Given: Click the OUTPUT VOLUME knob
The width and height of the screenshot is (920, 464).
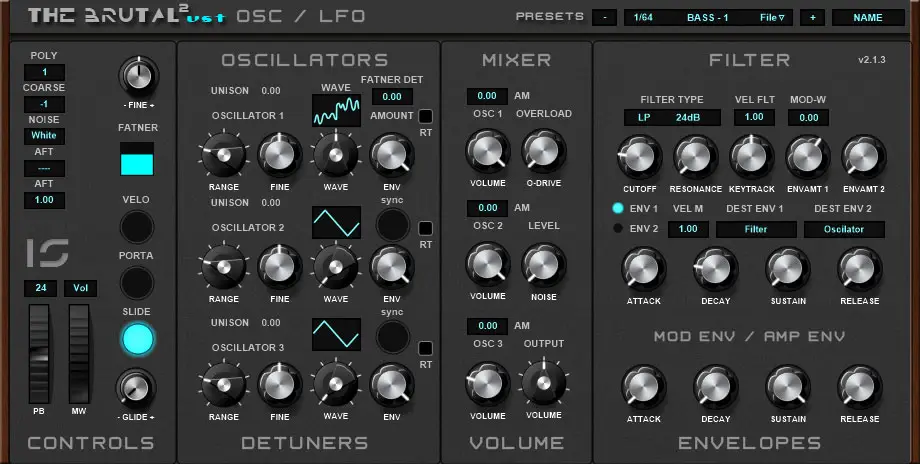Looking at the screenshot, I should point(544,383).
